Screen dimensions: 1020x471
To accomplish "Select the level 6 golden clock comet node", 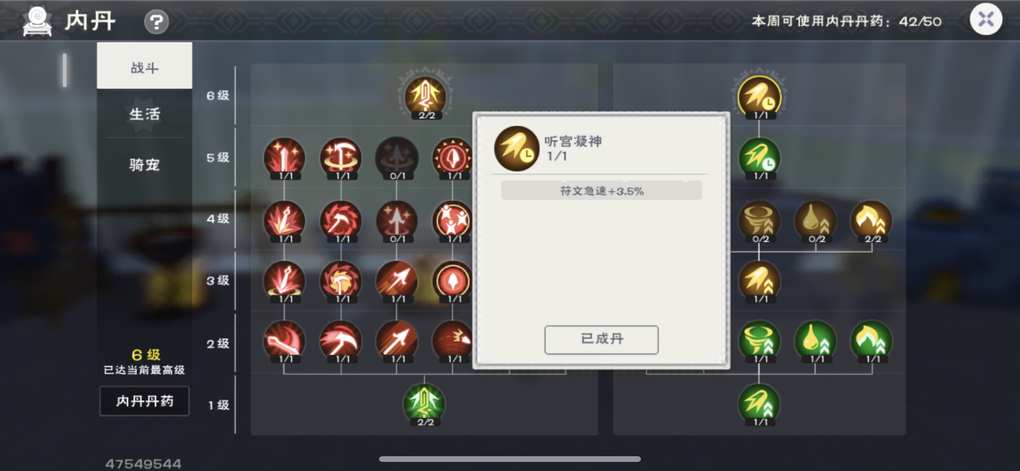I will [x=759, y=96].
